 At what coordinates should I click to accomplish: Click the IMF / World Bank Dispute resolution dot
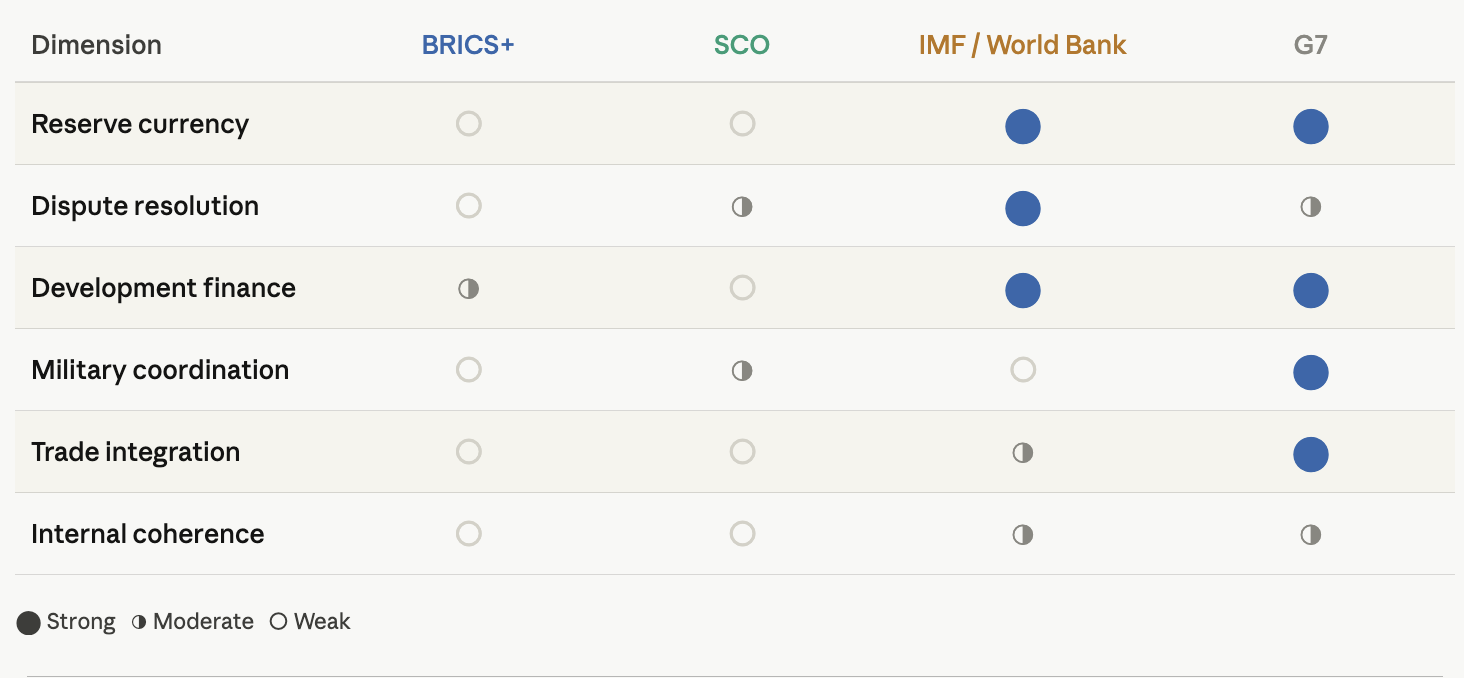coord(1022,209)
